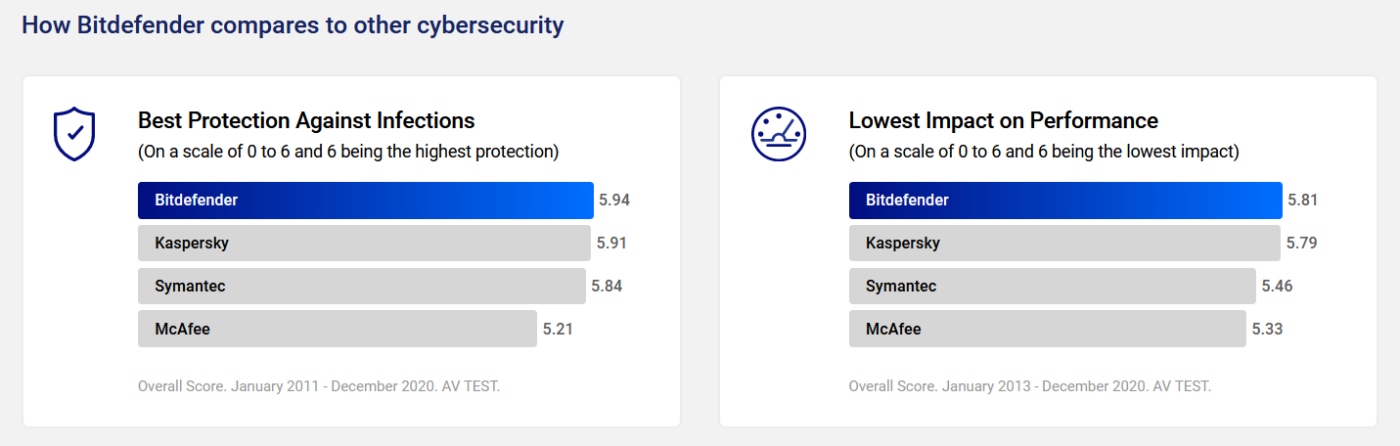Click the 5.94 Bitdefender protection score

615,200
